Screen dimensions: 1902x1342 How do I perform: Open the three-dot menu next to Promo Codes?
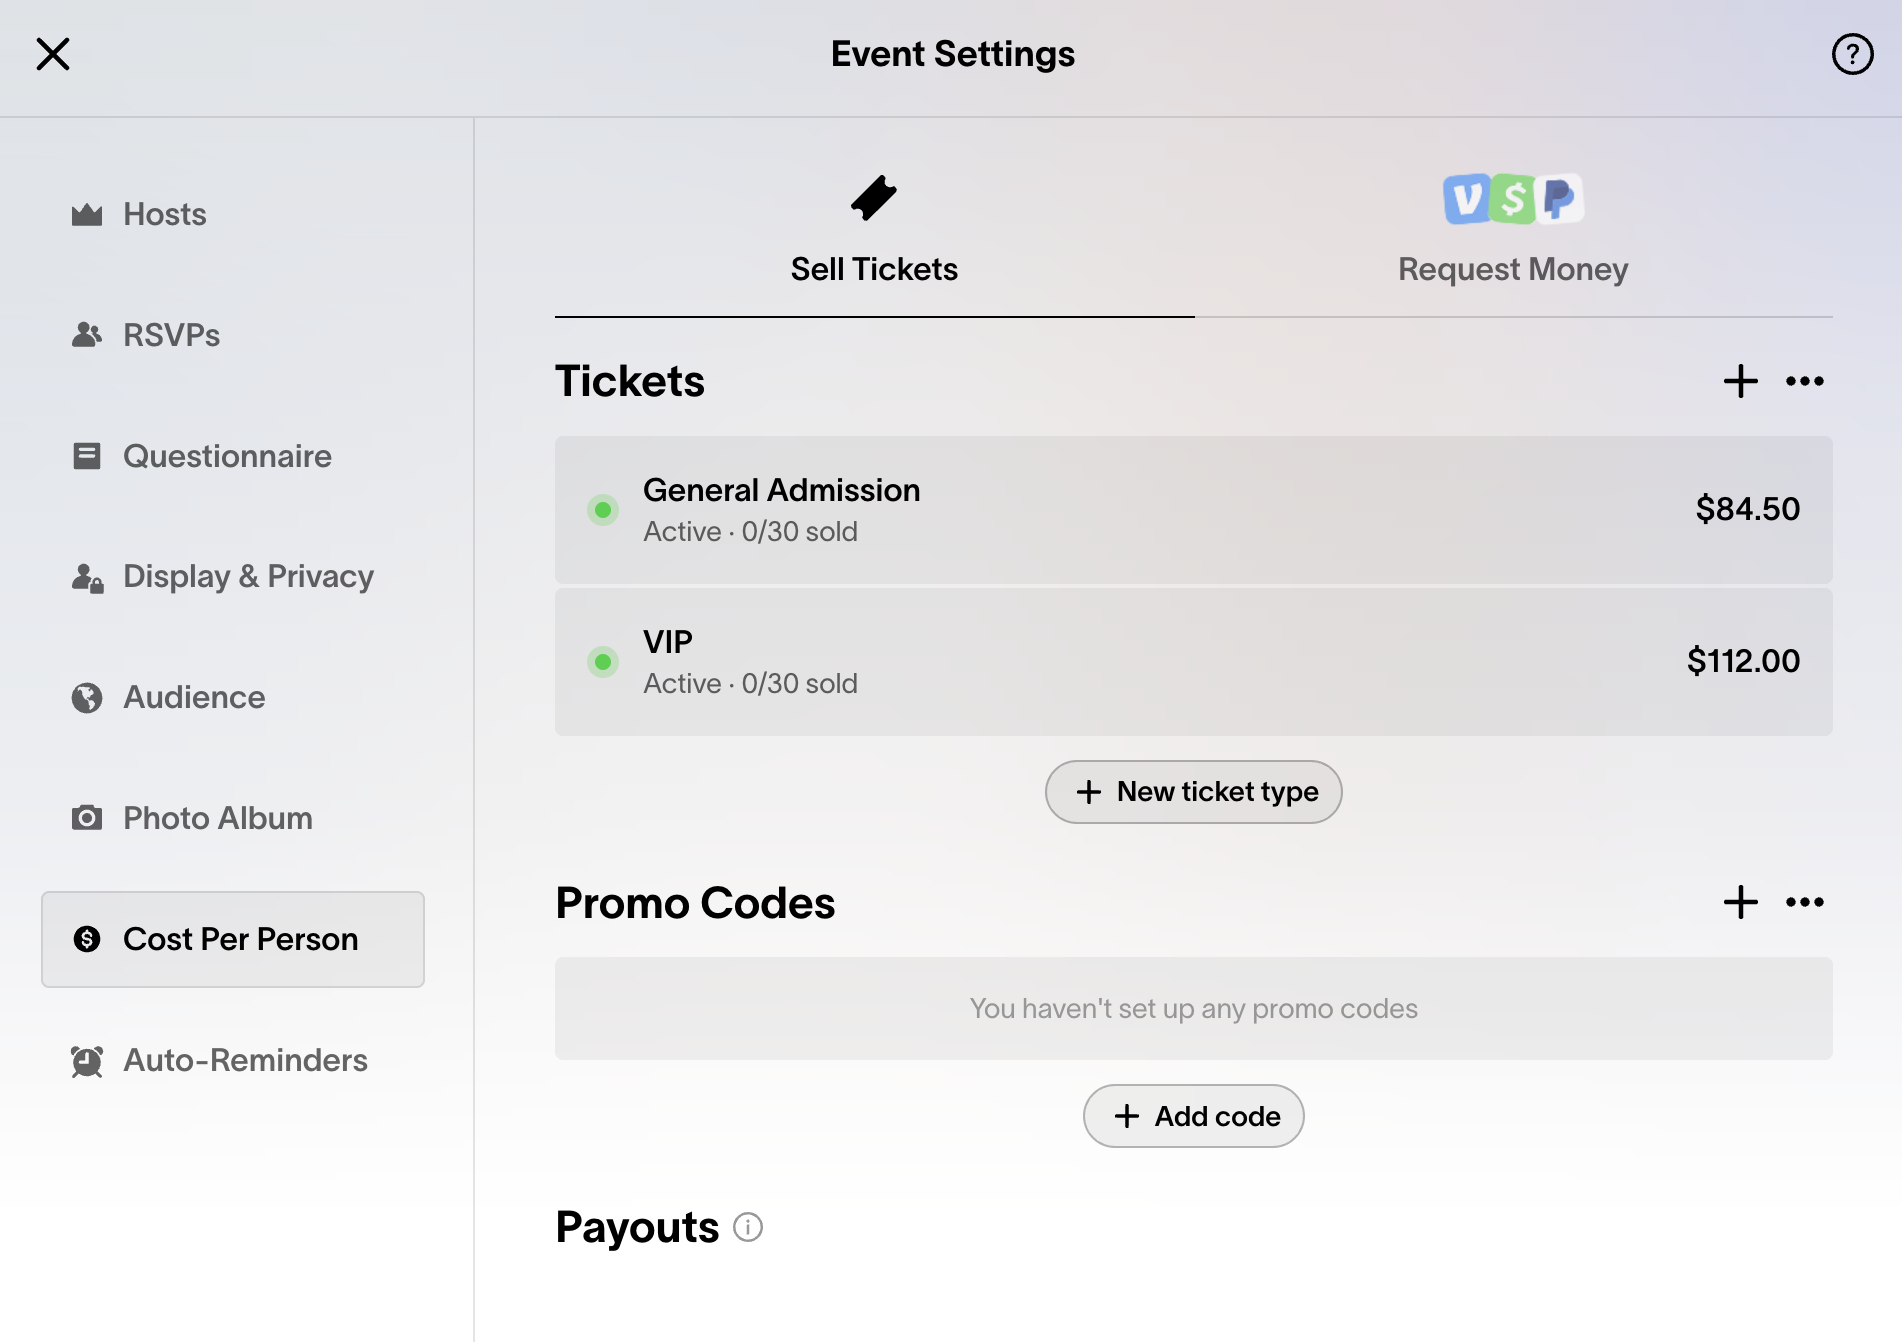pyautogui.click(x=1805, y=902)
